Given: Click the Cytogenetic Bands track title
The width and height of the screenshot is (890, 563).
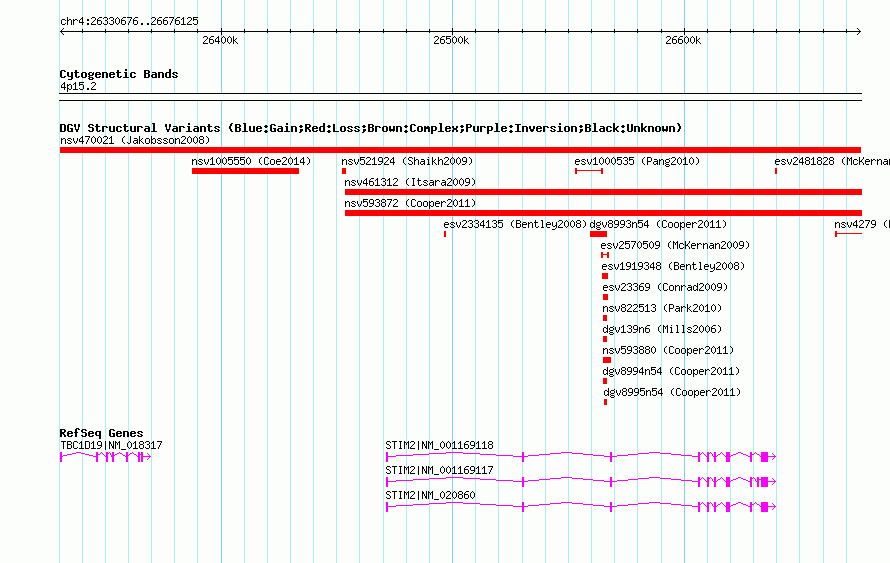Looking at the screenshot, I should click(119, 74).
